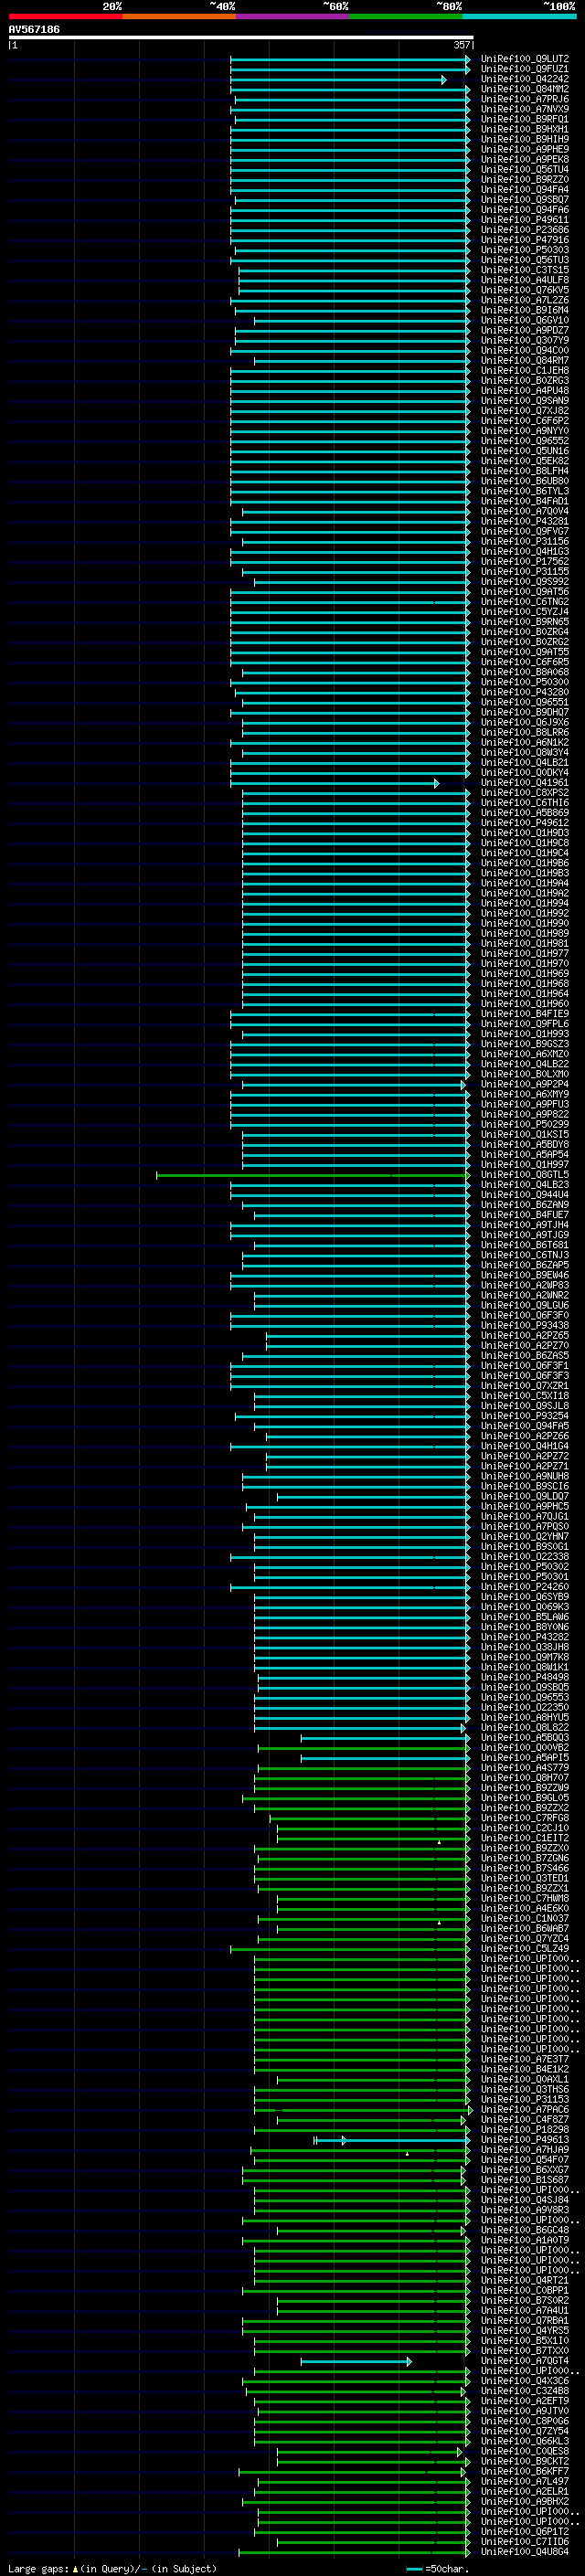This screenshot has width=585, height=2576.
Task: Select the UniRef100_B9HIH9 entry
Action: coord(525,139)
